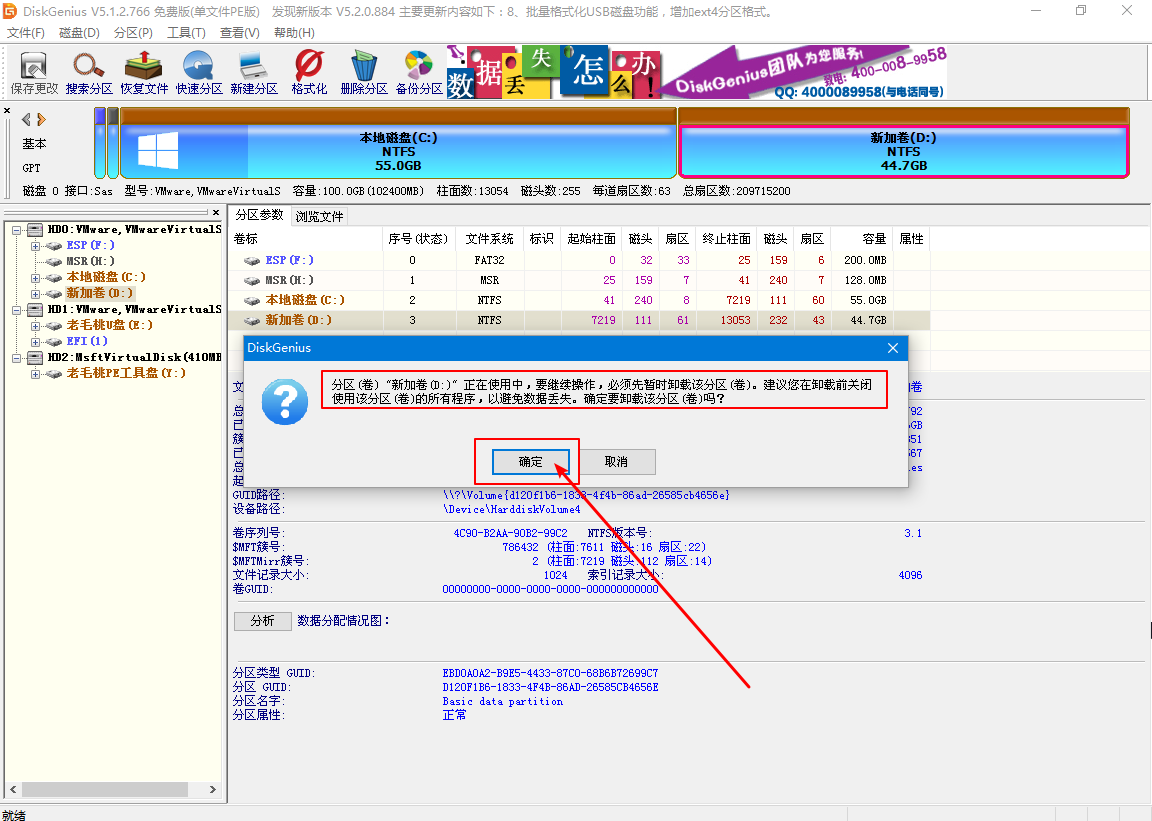The image size is (1152, 821).
Task: Click the drive icon beside 老毛桃PE工具盘 (Y:)
Action: 53,374
